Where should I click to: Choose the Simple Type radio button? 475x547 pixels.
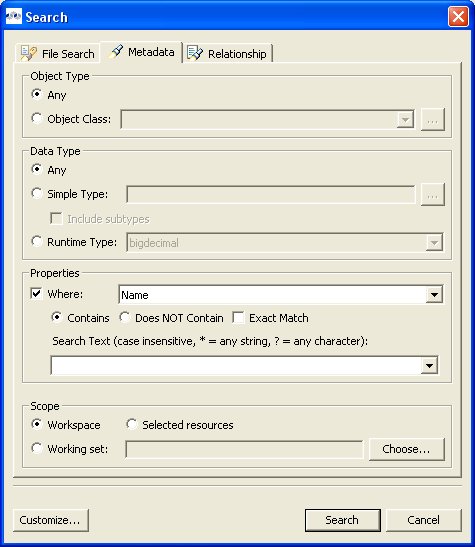(37, 193)
